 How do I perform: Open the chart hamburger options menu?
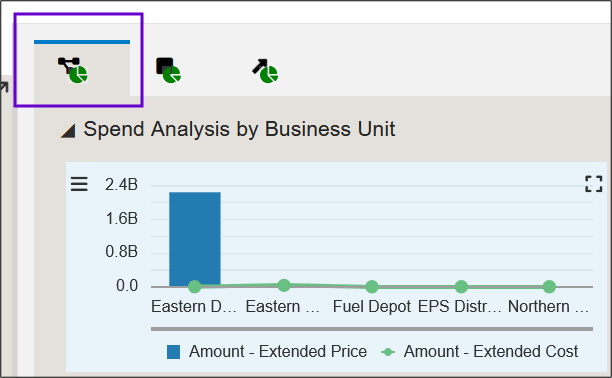79,184
